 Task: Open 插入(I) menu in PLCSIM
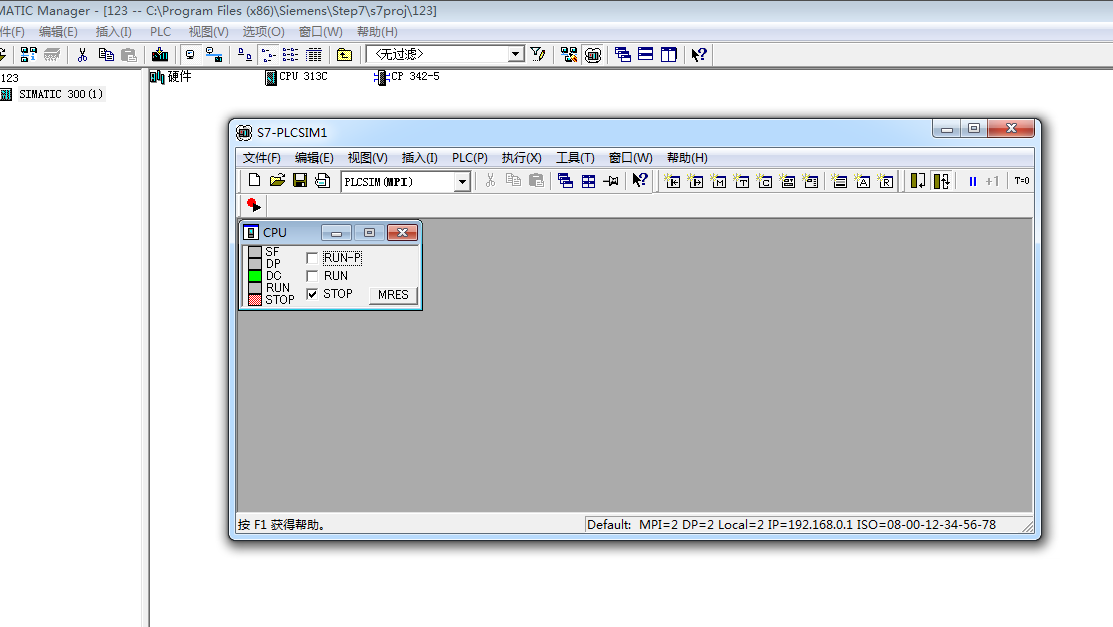click(420, 158)
